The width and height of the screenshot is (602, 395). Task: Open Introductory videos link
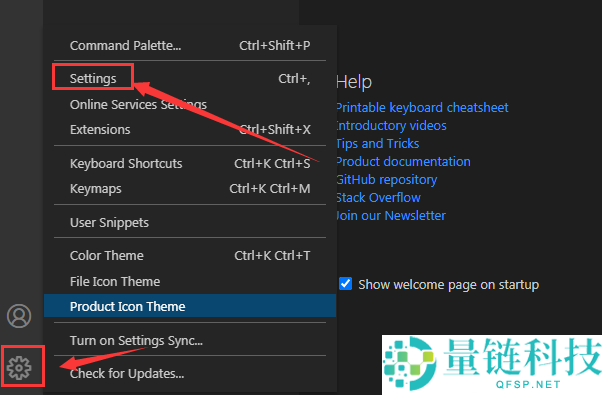[391, 126]
